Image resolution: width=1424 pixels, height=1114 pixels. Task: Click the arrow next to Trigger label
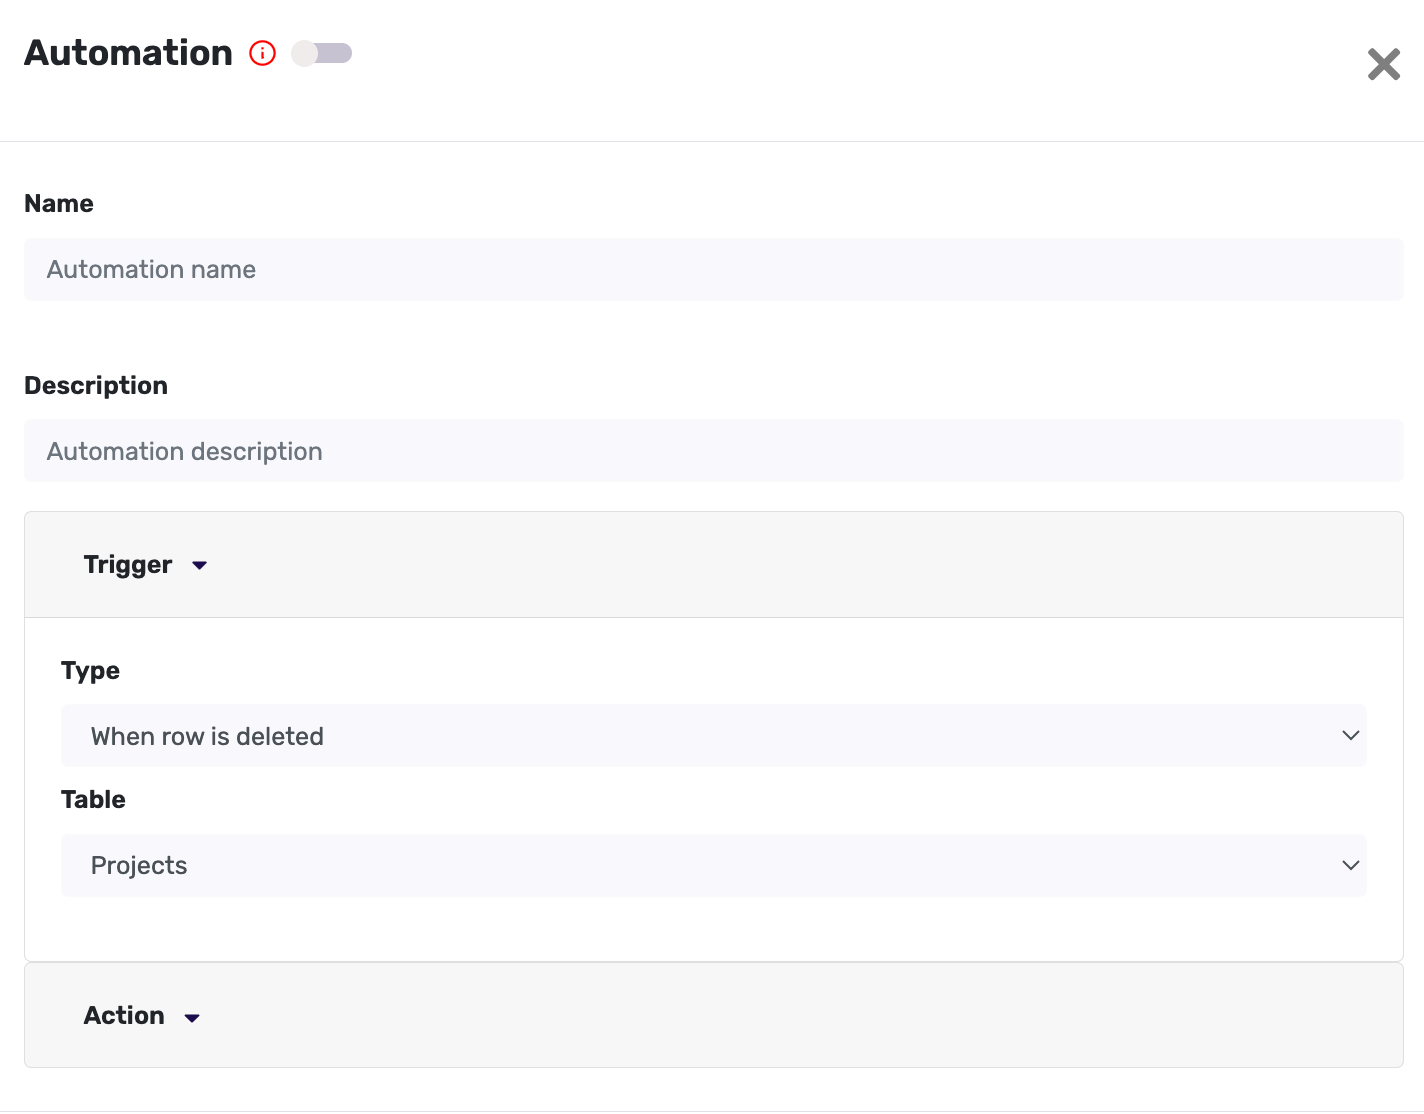click(x=198, y=565)
